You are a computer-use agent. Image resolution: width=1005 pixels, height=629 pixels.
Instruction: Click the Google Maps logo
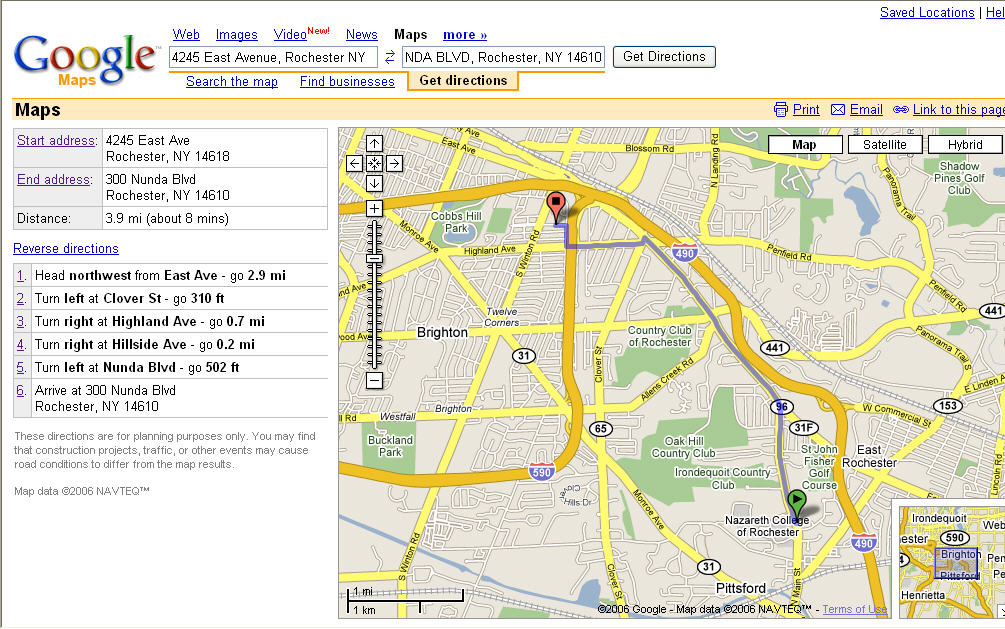[85, 59]
